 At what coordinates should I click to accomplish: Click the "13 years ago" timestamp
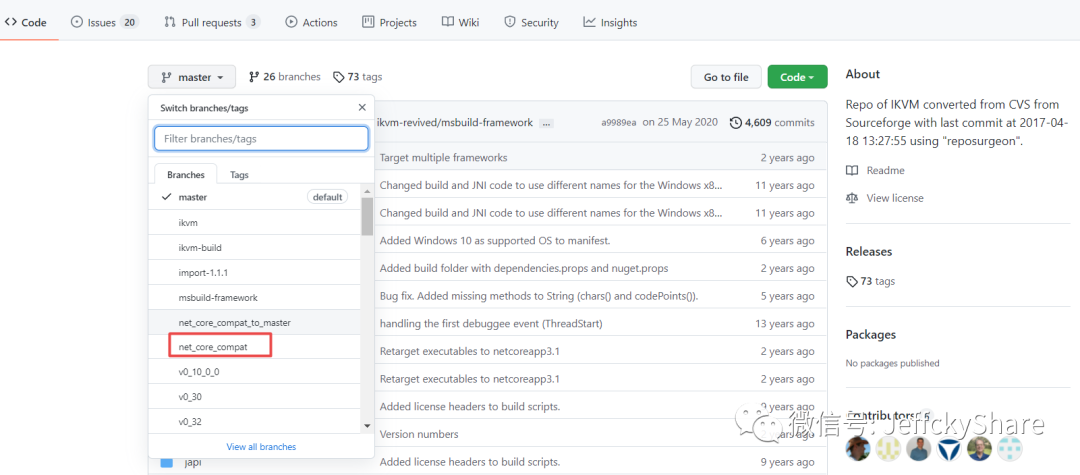coord(785,324)
